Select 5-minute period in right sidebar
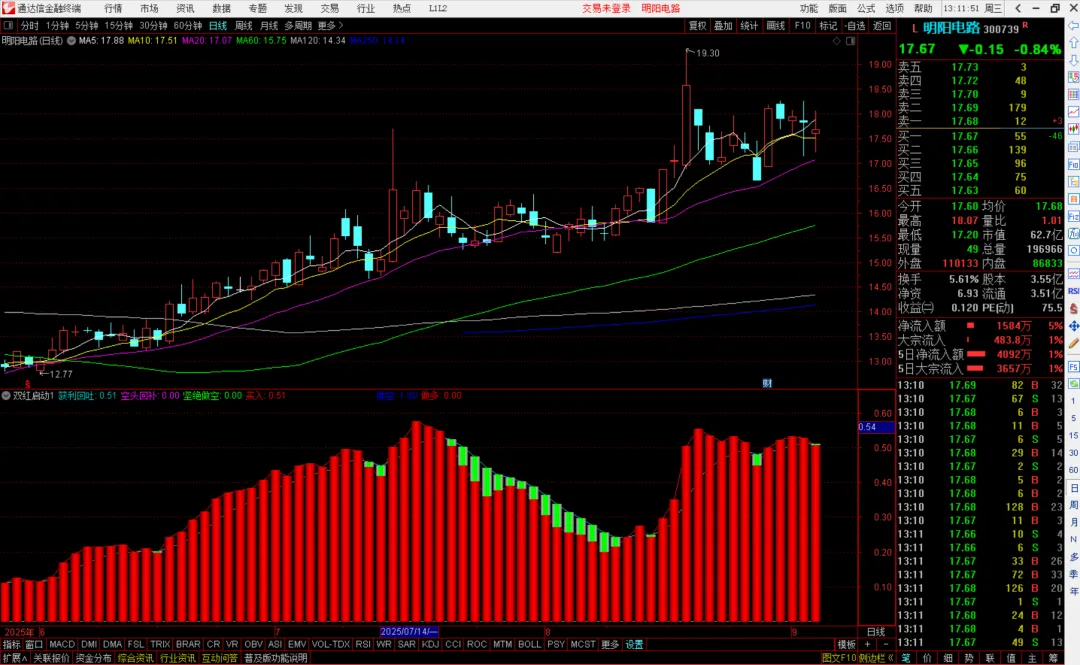 [1074, 418]
